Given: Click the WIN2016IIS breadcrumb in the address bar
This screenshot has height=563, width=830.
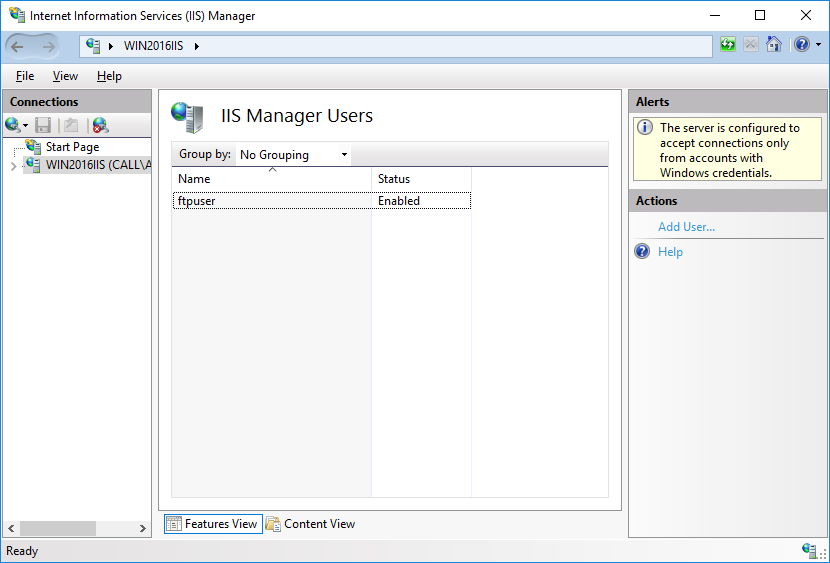Looking at the screenshot, I should [154, 46].
